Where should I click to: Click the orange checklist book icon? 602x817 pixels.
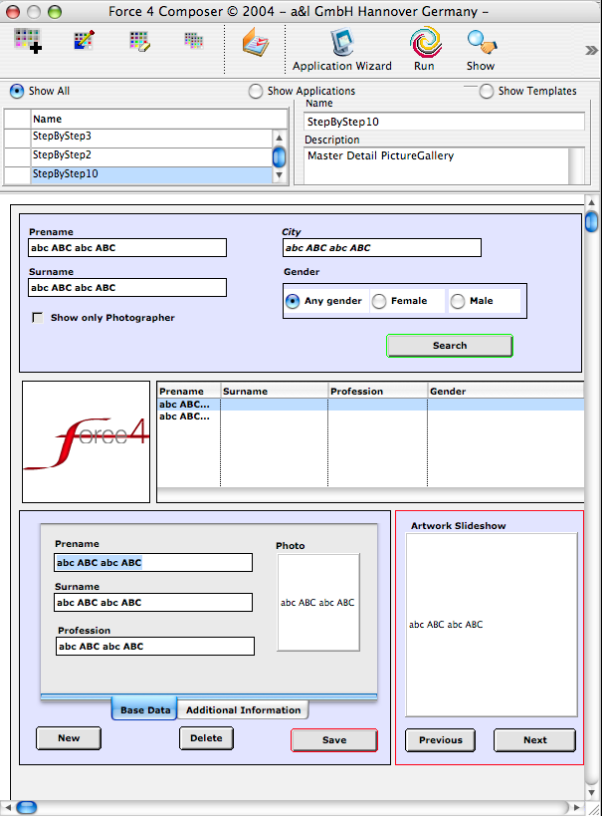[x=256, y=44]
